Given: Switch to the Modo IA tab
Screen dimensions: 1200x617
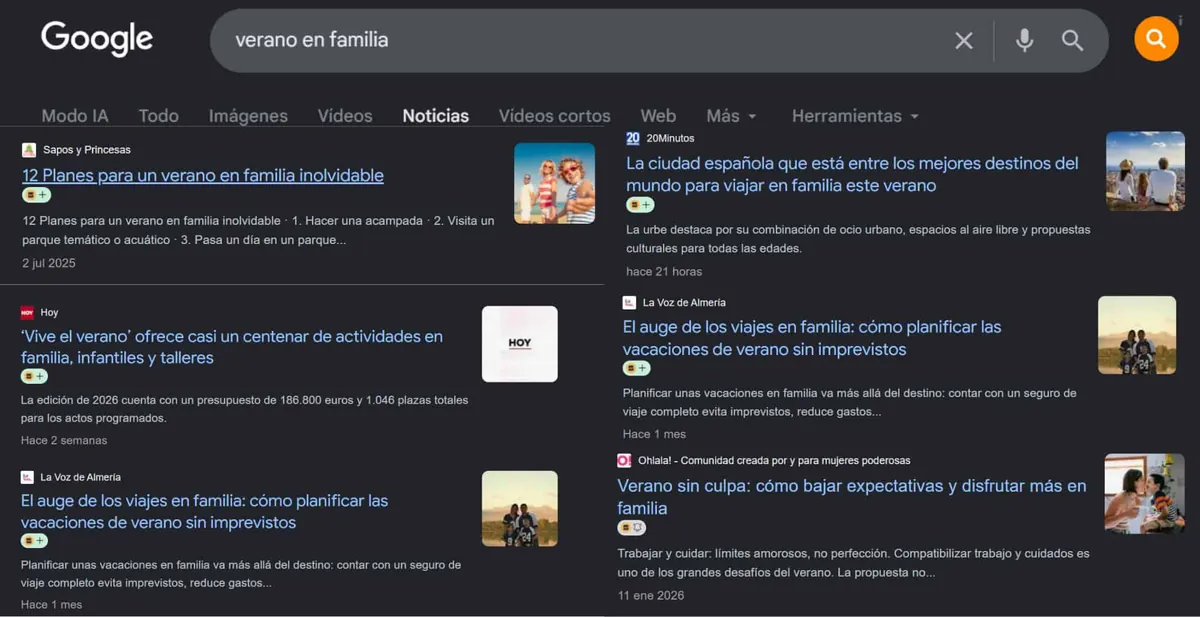Looking at the screenshot, I should point(75,116).
